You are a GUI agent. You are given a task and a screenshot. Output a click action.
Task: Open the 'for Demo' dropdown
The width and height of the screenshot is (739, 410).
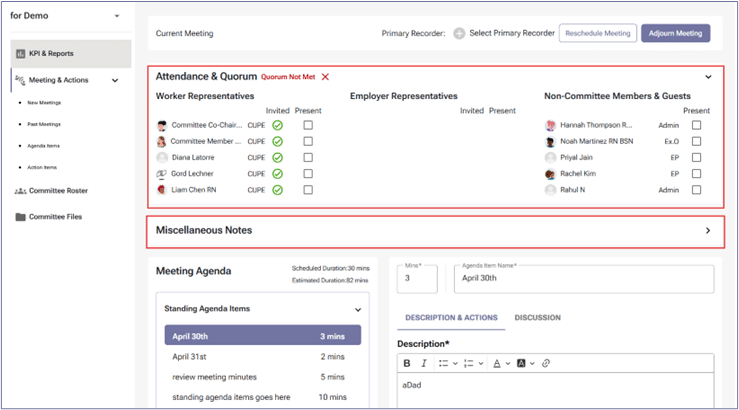(116, 16)
